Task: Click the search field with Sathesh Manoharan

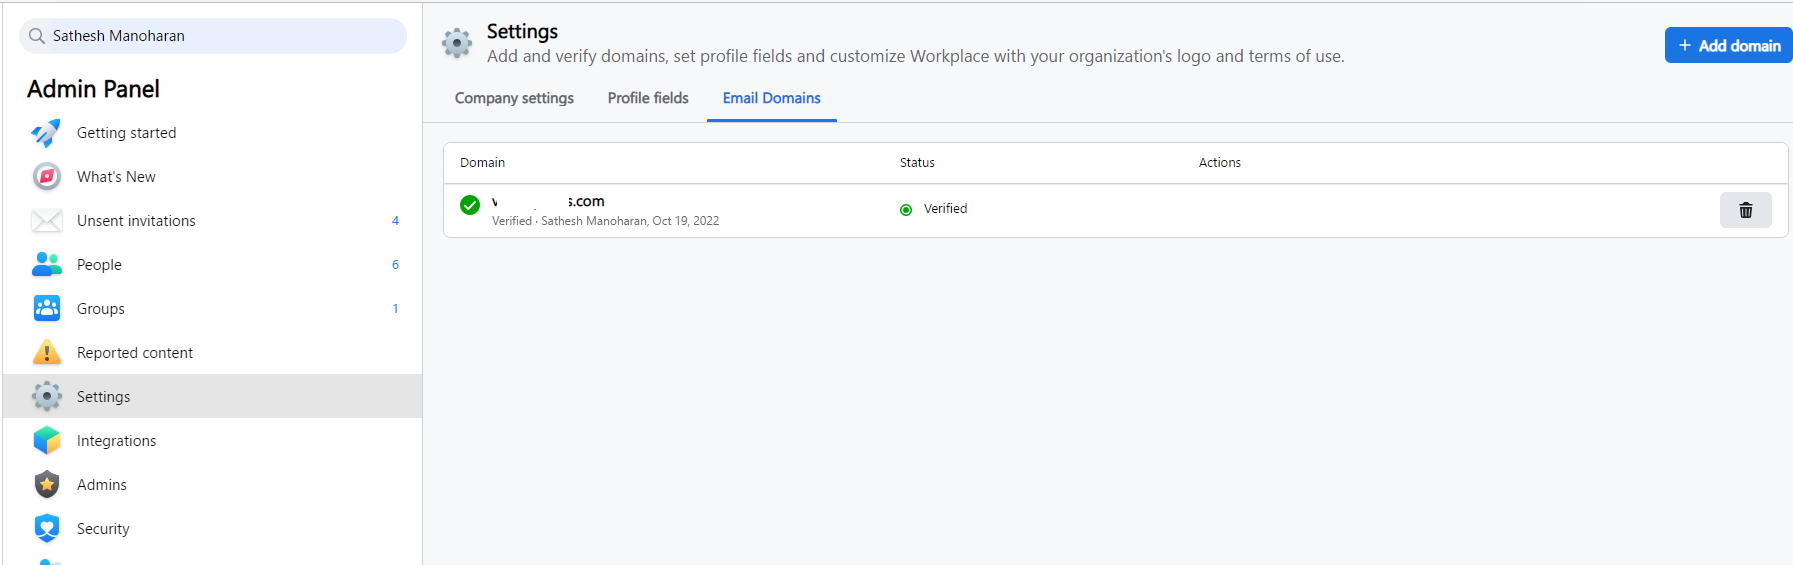Action: coord(213,36)
